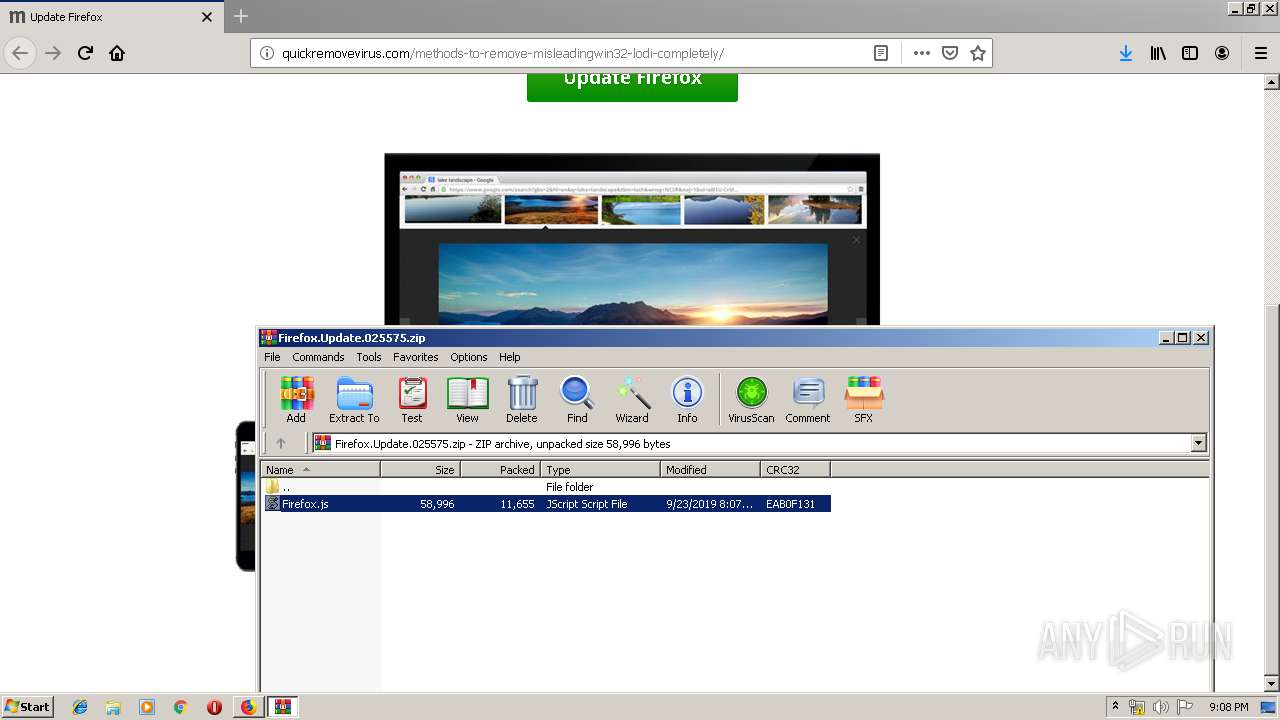Viewport: 1280px width, 720px height.
Task: Open WinRAR Favorites menu
Action: point(416,357)
